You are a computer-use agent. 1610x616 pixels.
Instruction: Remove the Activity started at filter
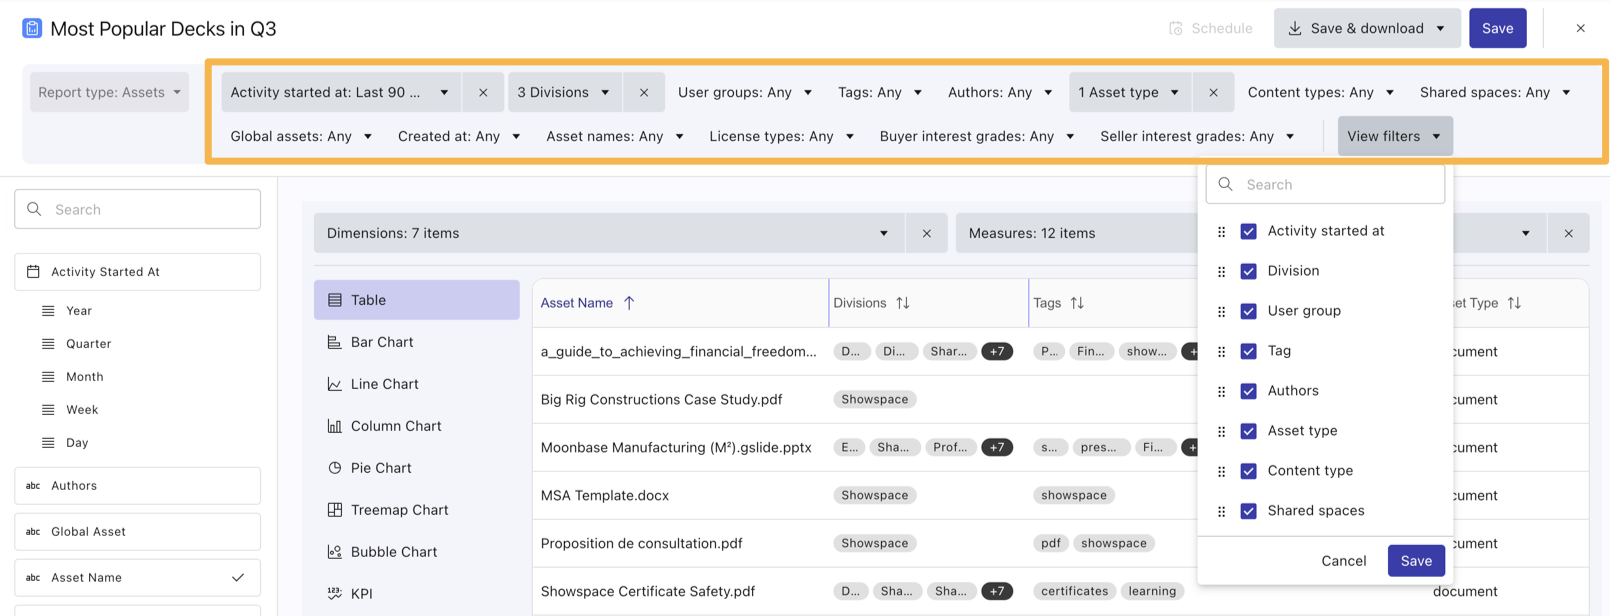[483, 92]
